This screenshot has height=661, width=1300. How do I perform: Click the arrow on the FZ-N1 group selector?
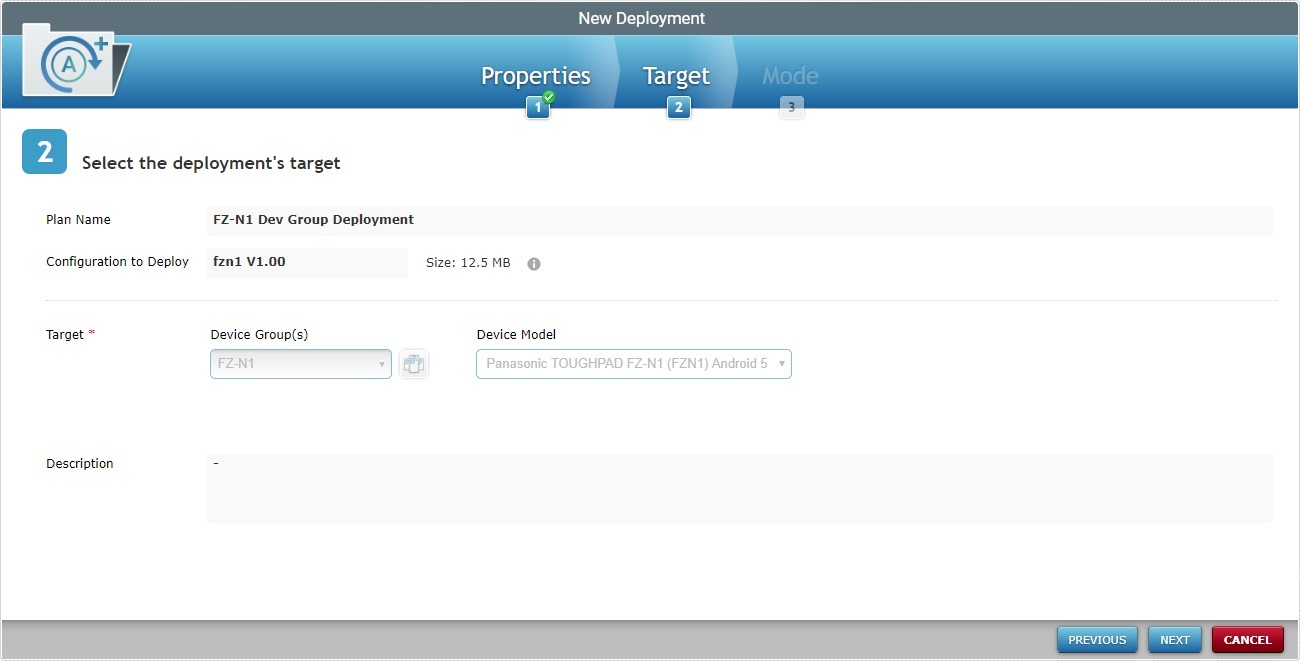(381, 364)
